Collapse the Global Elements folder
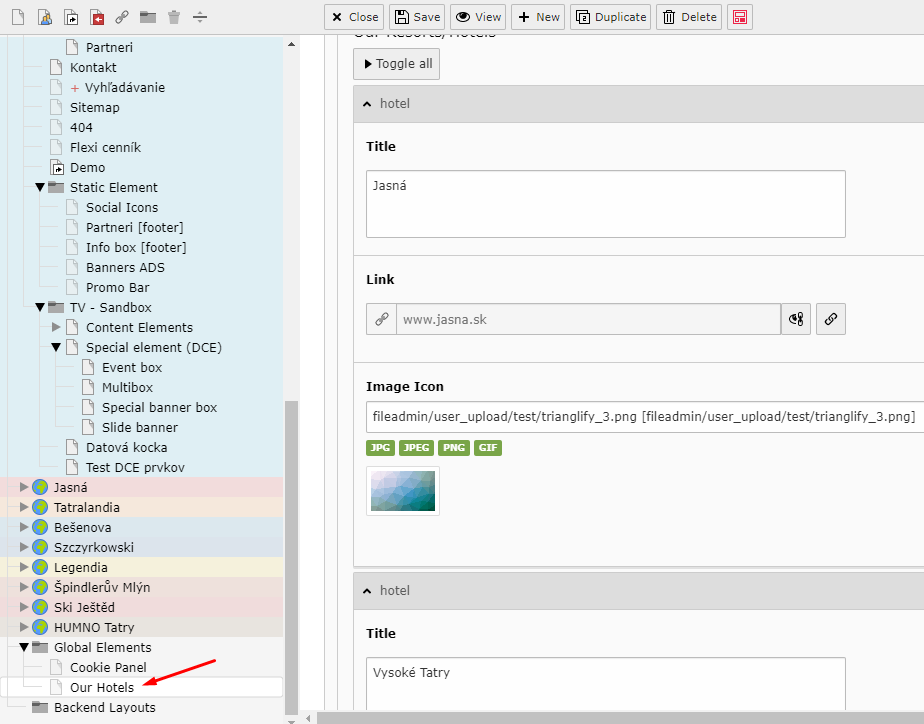 pyautogui.click(x=24, y=647)
